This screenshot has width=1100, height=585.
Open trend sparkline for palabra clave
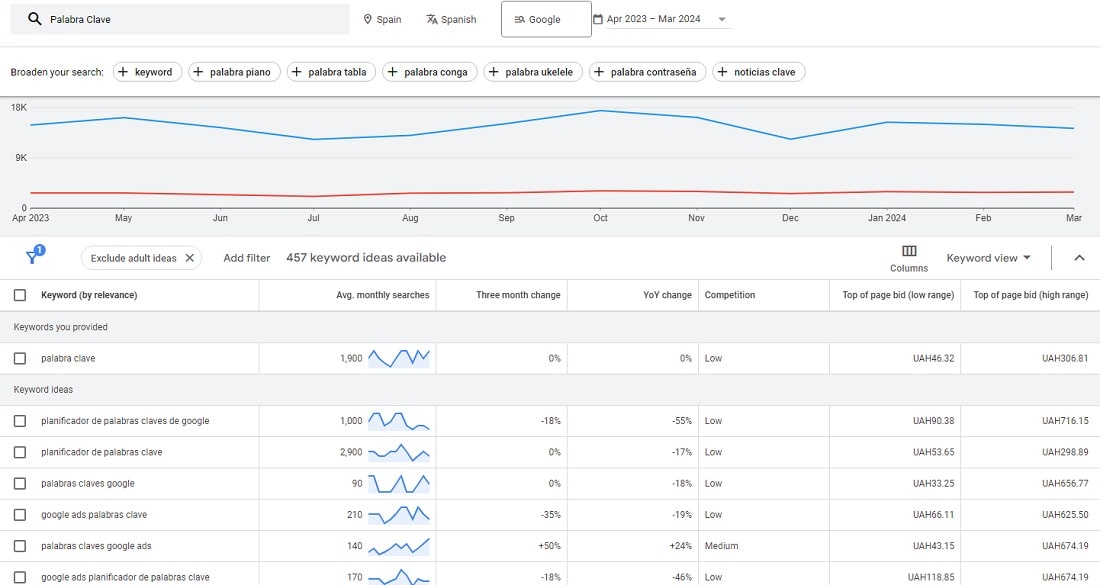point(399,358)
